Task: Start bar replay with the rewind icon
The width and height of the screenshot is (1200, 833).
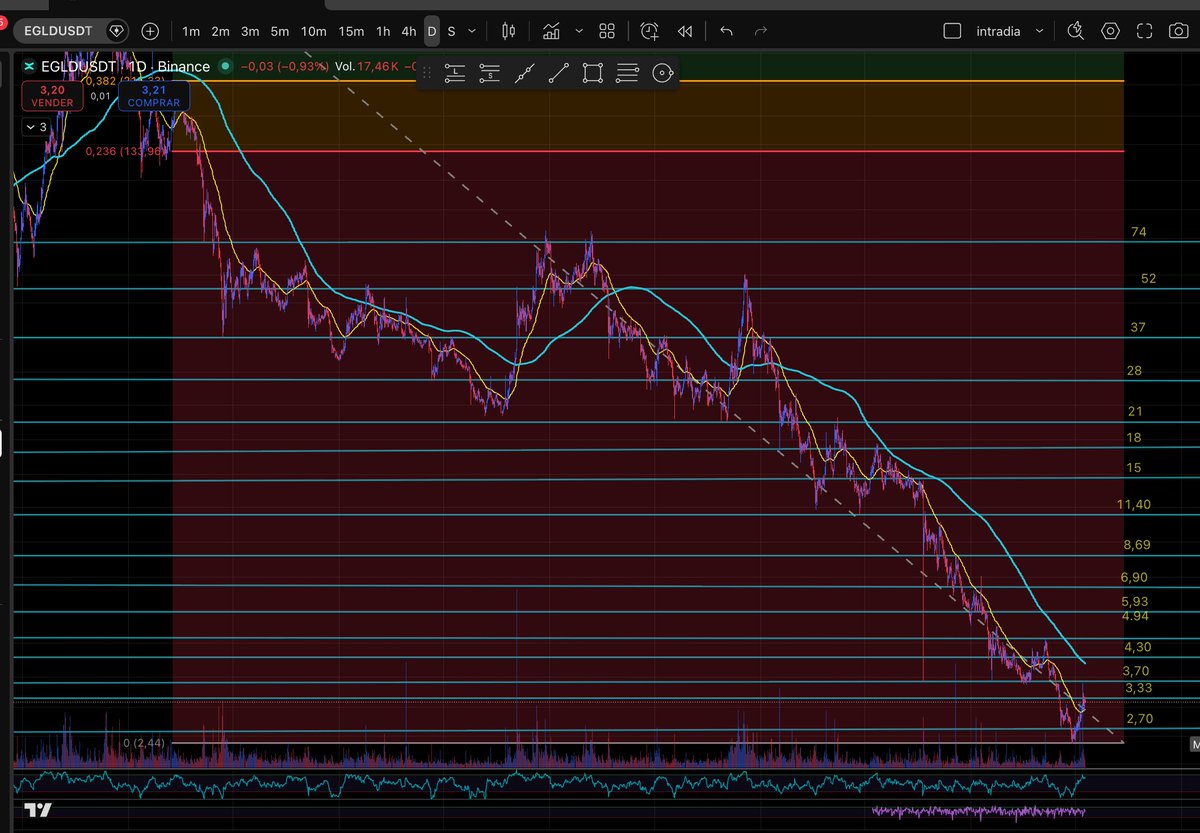Action: pyautogui.click(x=685, y=31)
